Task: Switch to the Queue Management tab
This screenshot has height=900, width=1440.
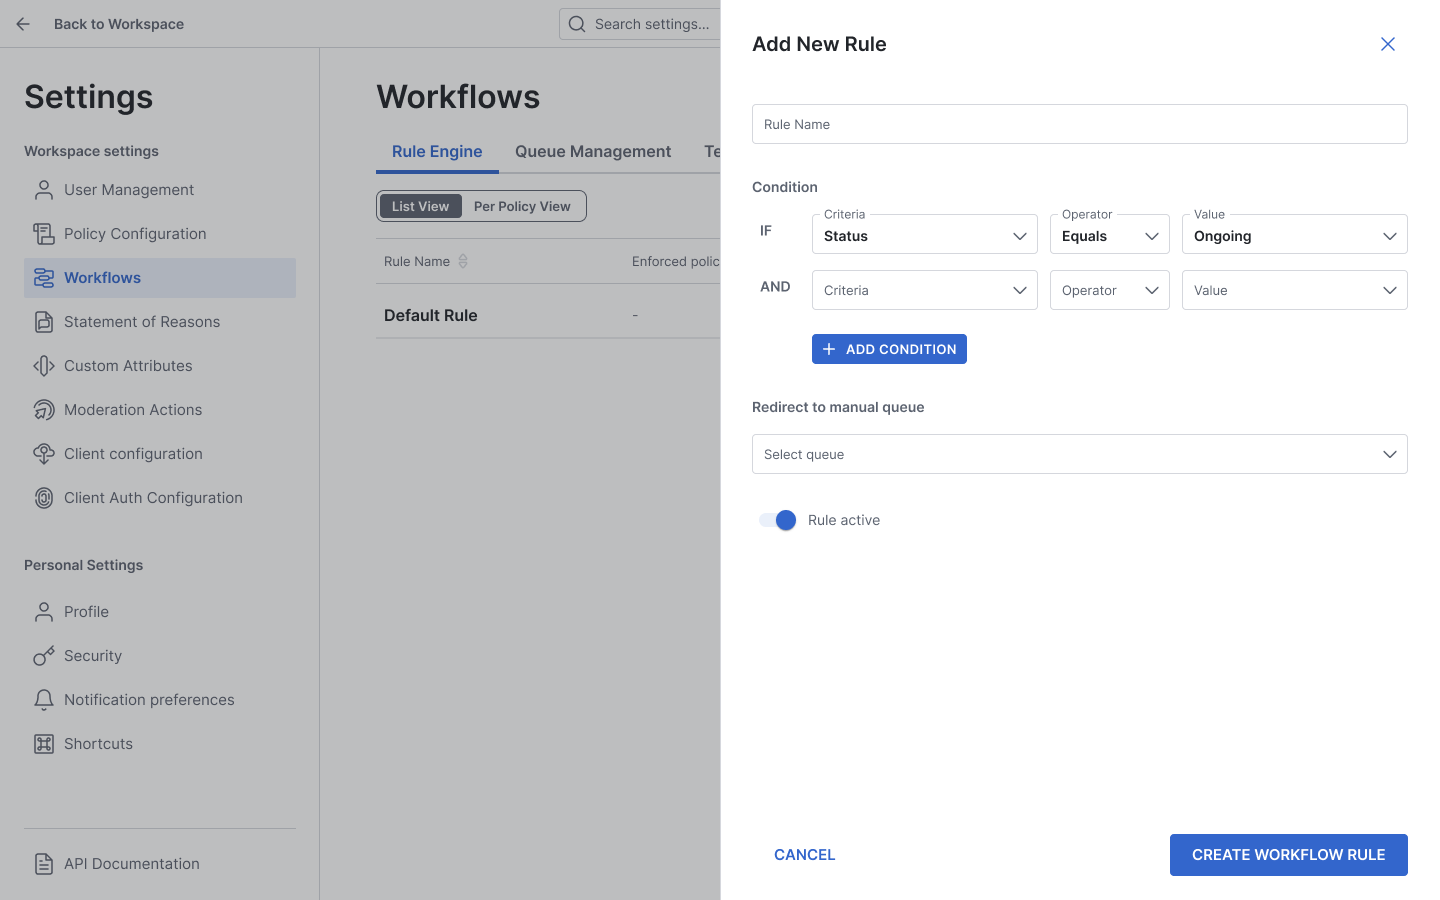Action: tap(593, 151)
